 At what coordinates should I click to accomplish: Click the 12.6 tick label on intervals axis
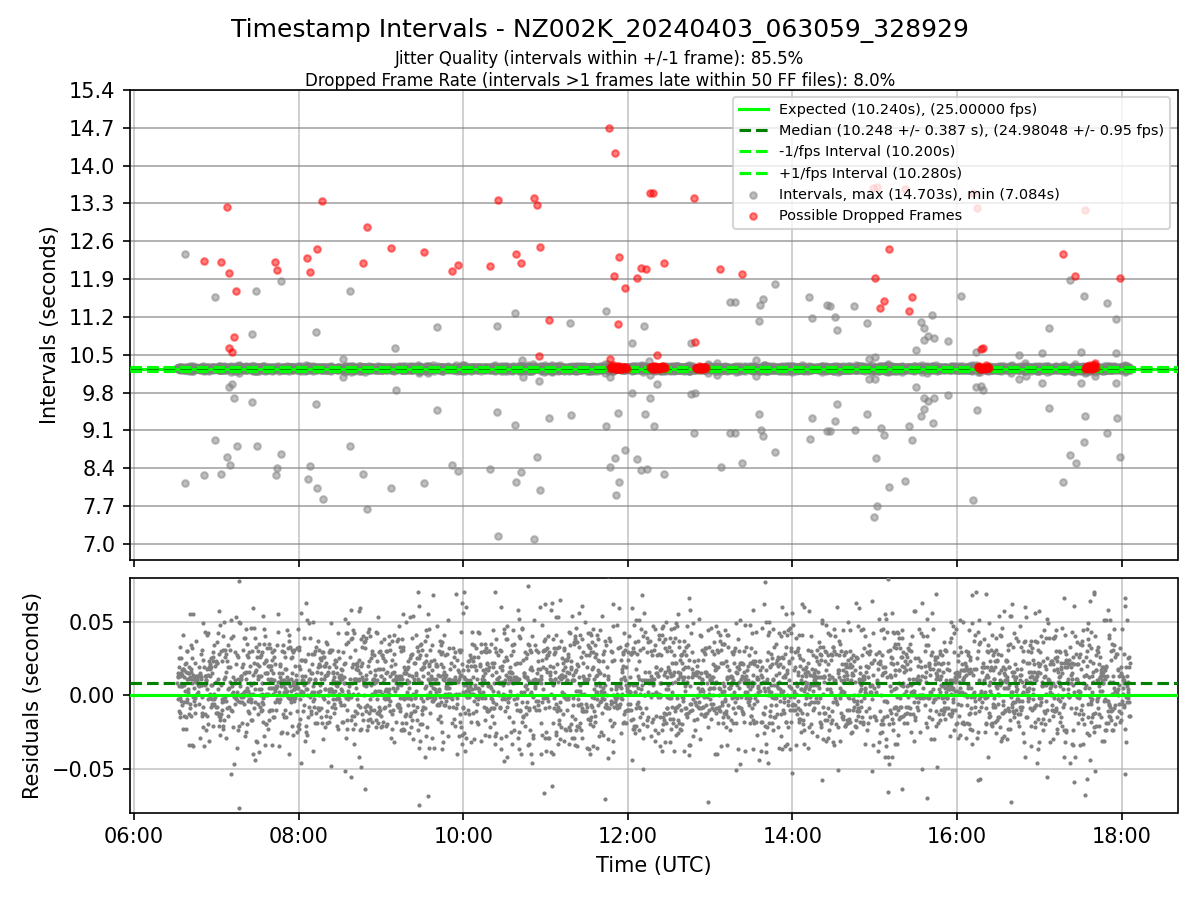pyautogui.click(x=92, y=242)
